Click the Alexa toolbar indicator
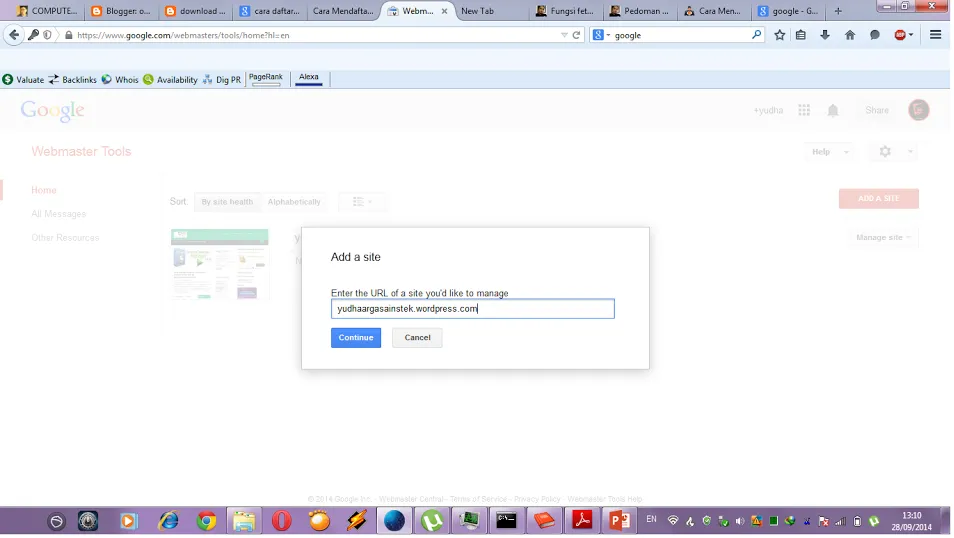Image resolution: width=954 pixels, height=538 pixels. tap(308, 79)
